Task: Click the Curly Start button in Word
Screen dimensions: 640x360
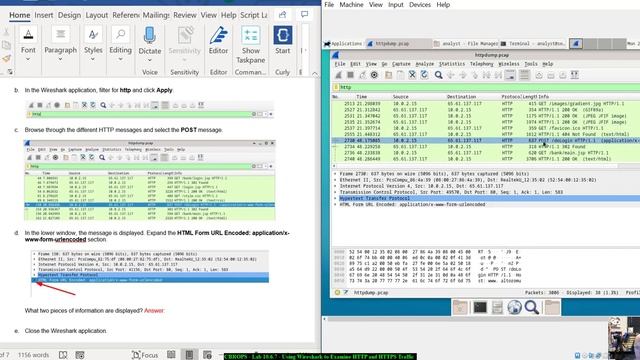Action: (282, 41)
